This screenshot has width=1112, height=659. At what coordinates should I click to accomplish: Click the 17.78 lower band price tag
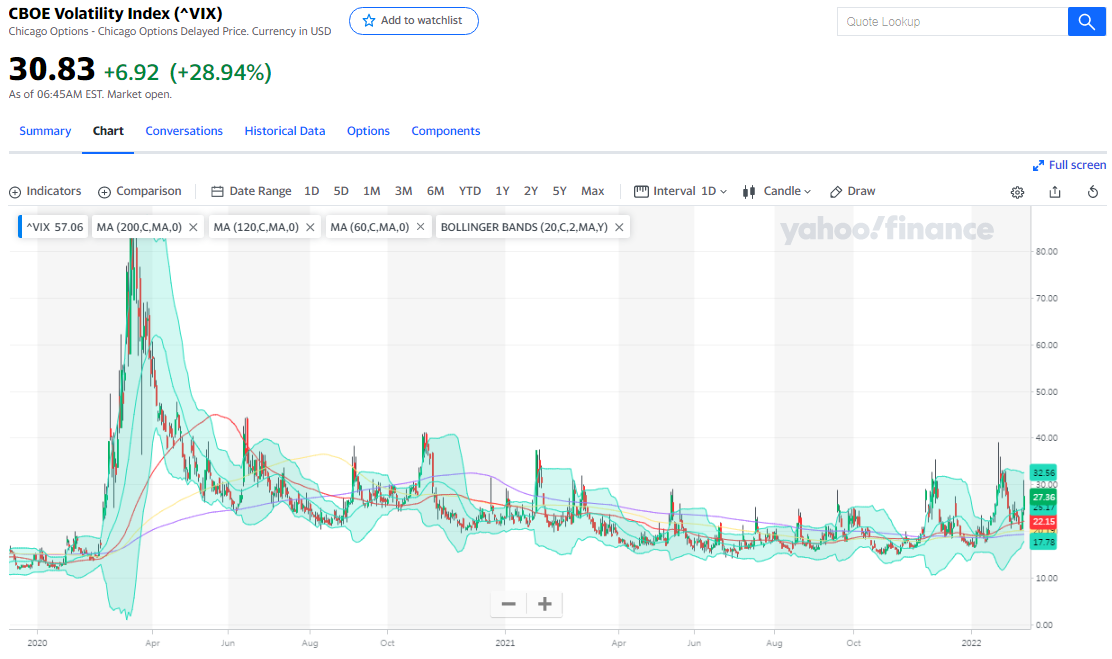tap(1043, 542)
